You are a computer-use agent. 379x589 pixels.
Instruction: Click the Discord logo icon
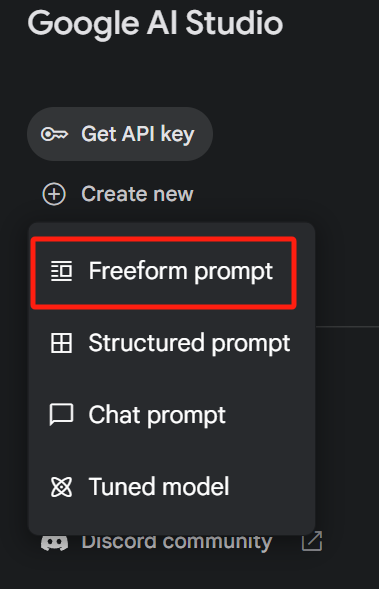tap(54, 542)
